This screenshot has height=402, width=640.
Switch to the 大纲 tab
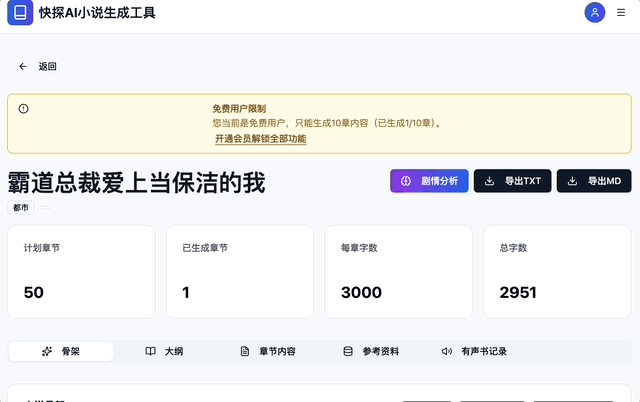coord(164,351)
